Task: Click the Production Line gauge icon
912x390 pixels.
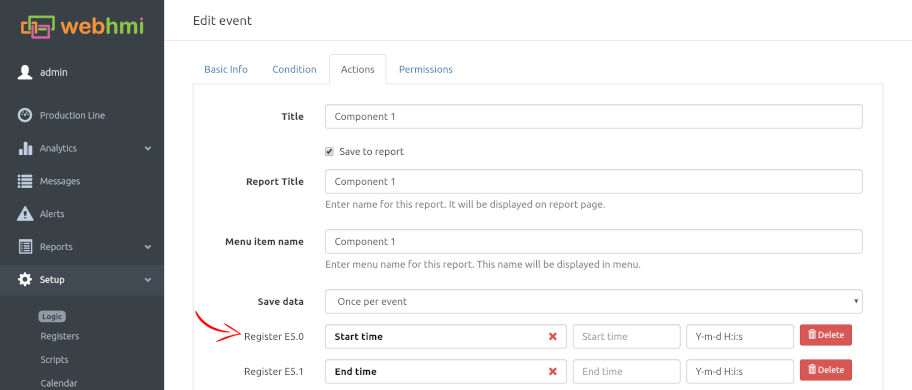Action: 25,115
